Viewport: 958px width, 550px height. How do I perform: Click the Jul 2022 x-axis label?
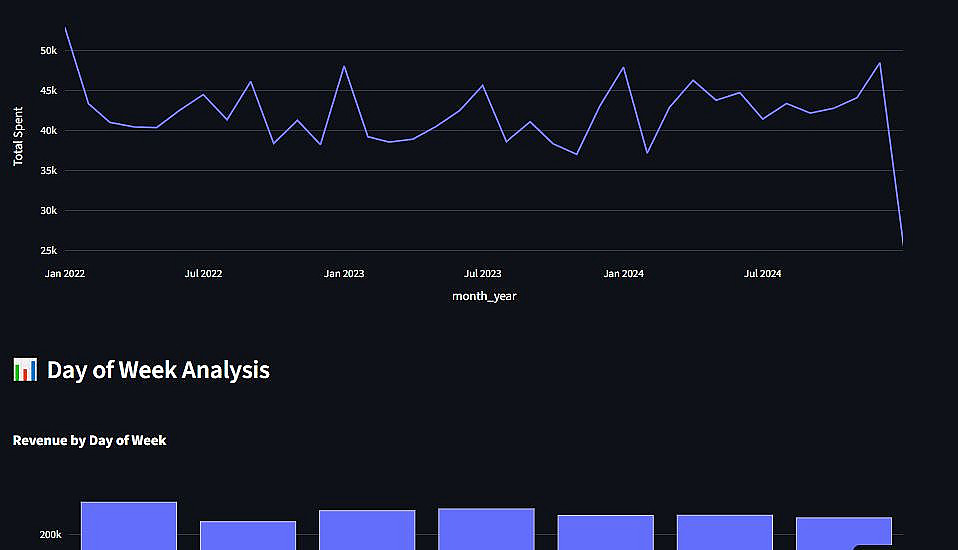click(x=203, y=274)
